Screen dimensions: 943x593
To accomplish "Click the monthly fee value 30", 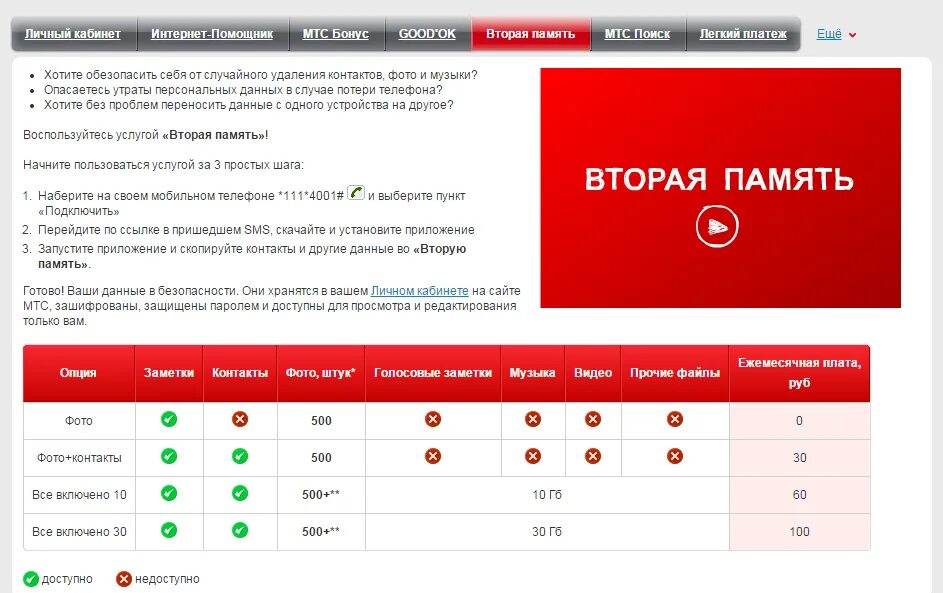I will click(x=799, y=458).
